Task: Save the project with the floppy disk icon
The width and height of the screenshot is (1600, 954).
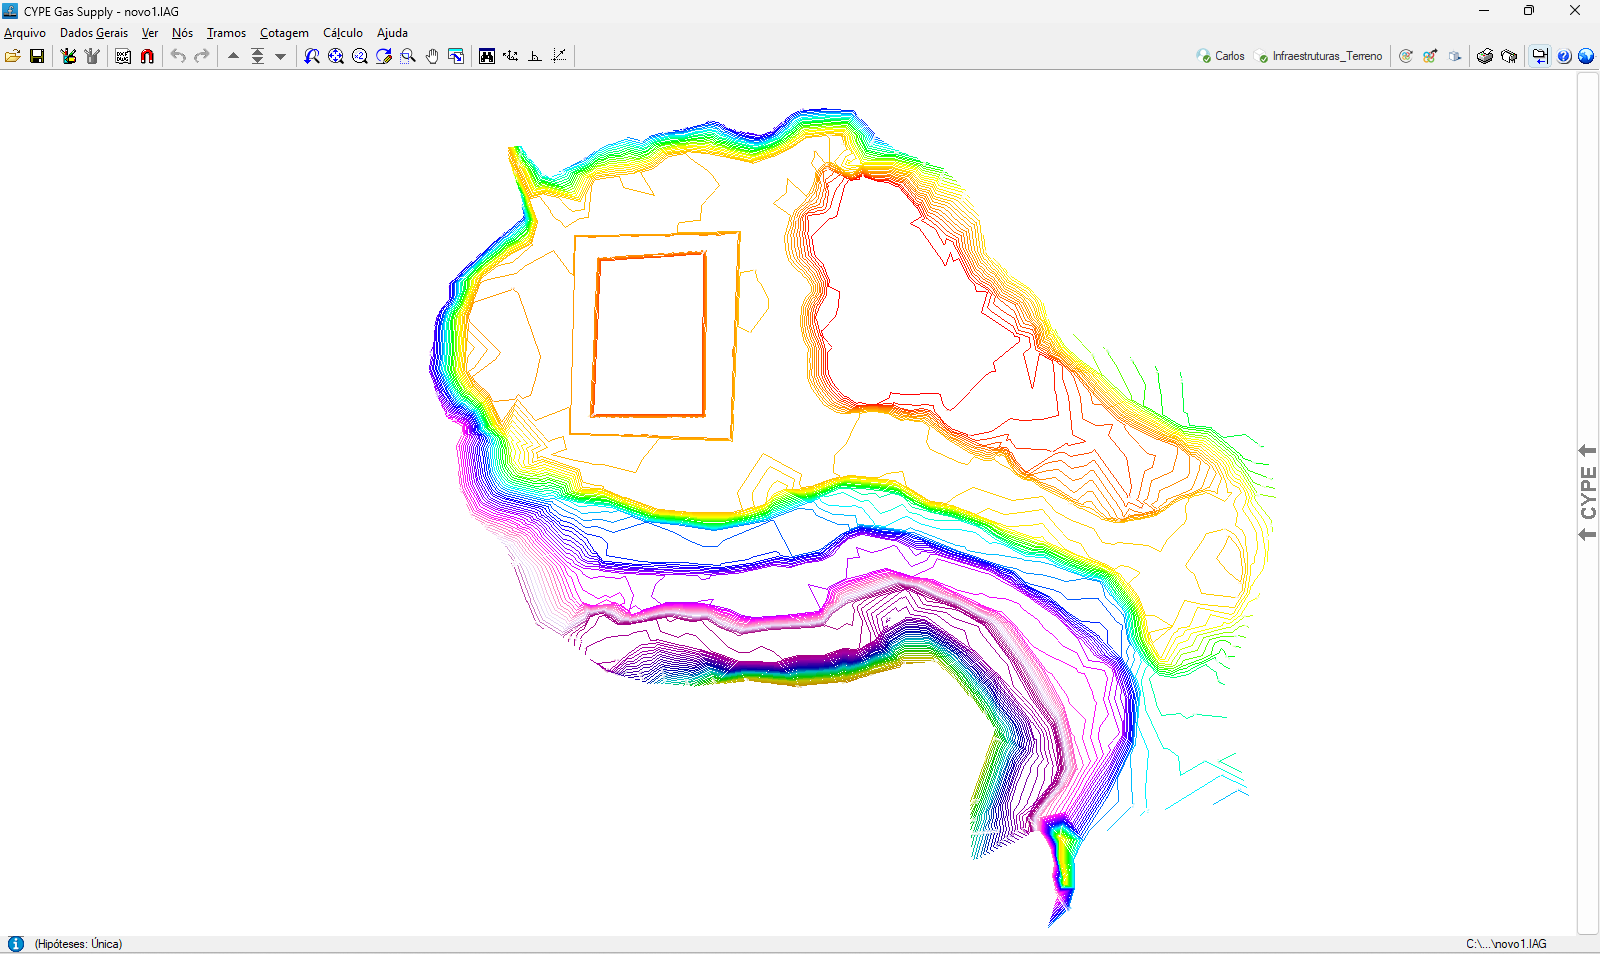Action: tap(37, 56)
